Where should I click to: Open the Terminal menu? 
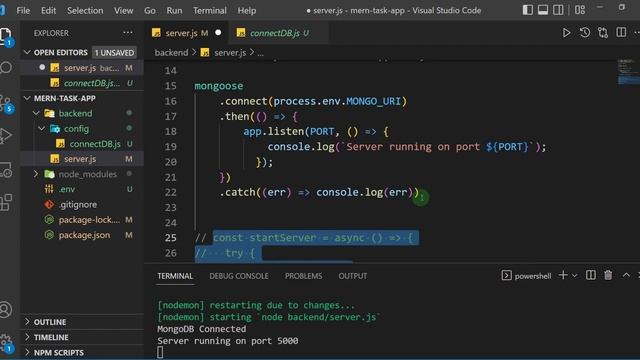pyautogui.click(x=210, y=10)
